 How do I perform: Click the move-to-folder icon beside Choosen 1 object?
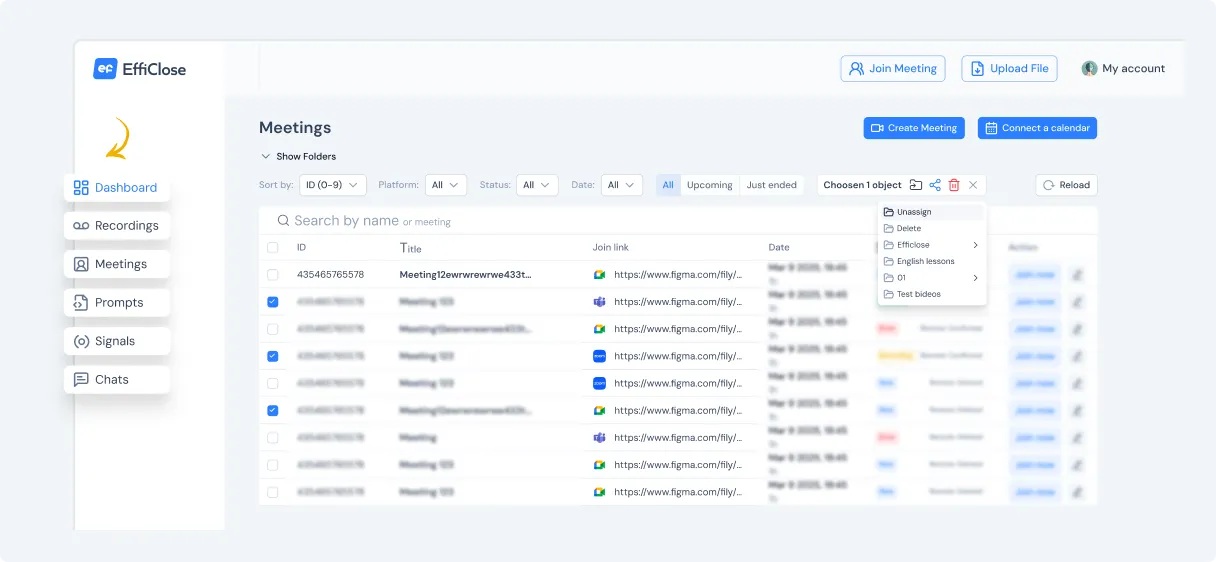(x=915, y=185)
